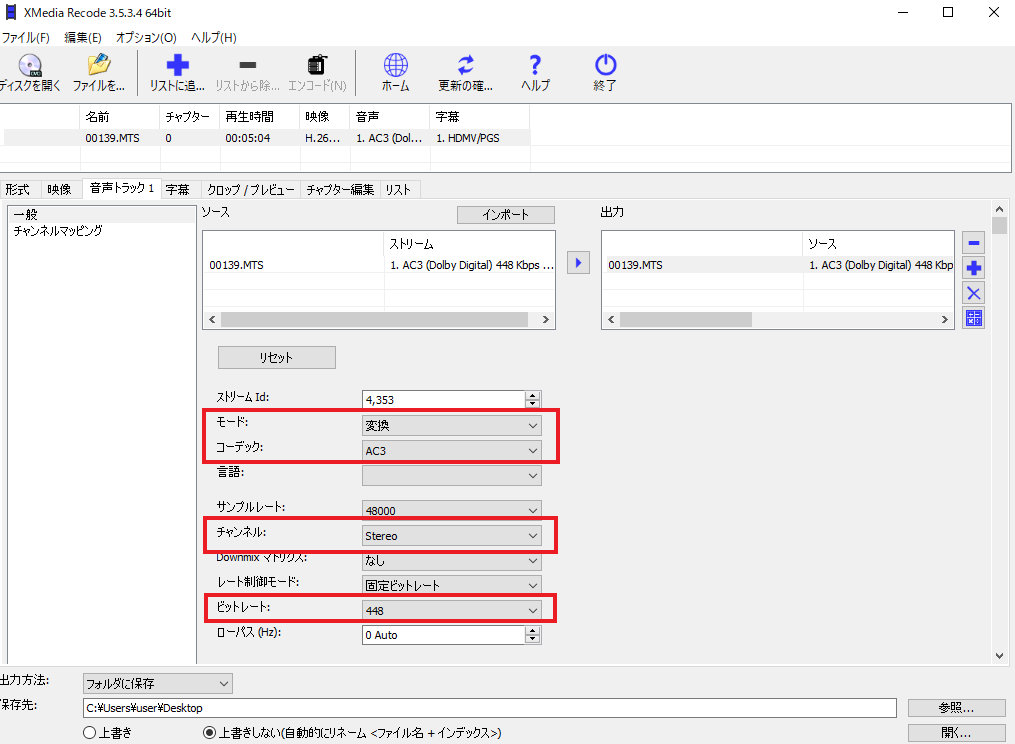1015x744 pixels.
Task: Open disc with ディスクを開く icon
Action: click(x=29, y=73)
